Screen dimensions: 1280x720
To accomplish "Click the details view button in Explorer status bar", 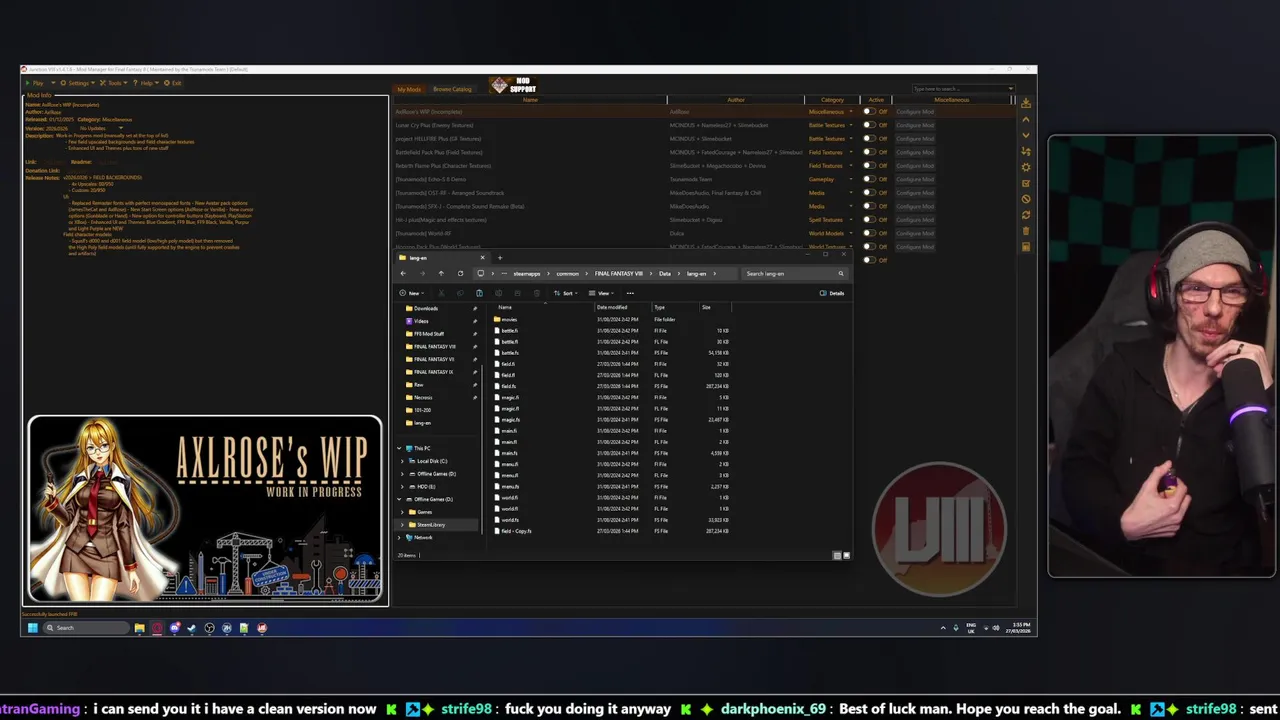I will coord(837,555).
